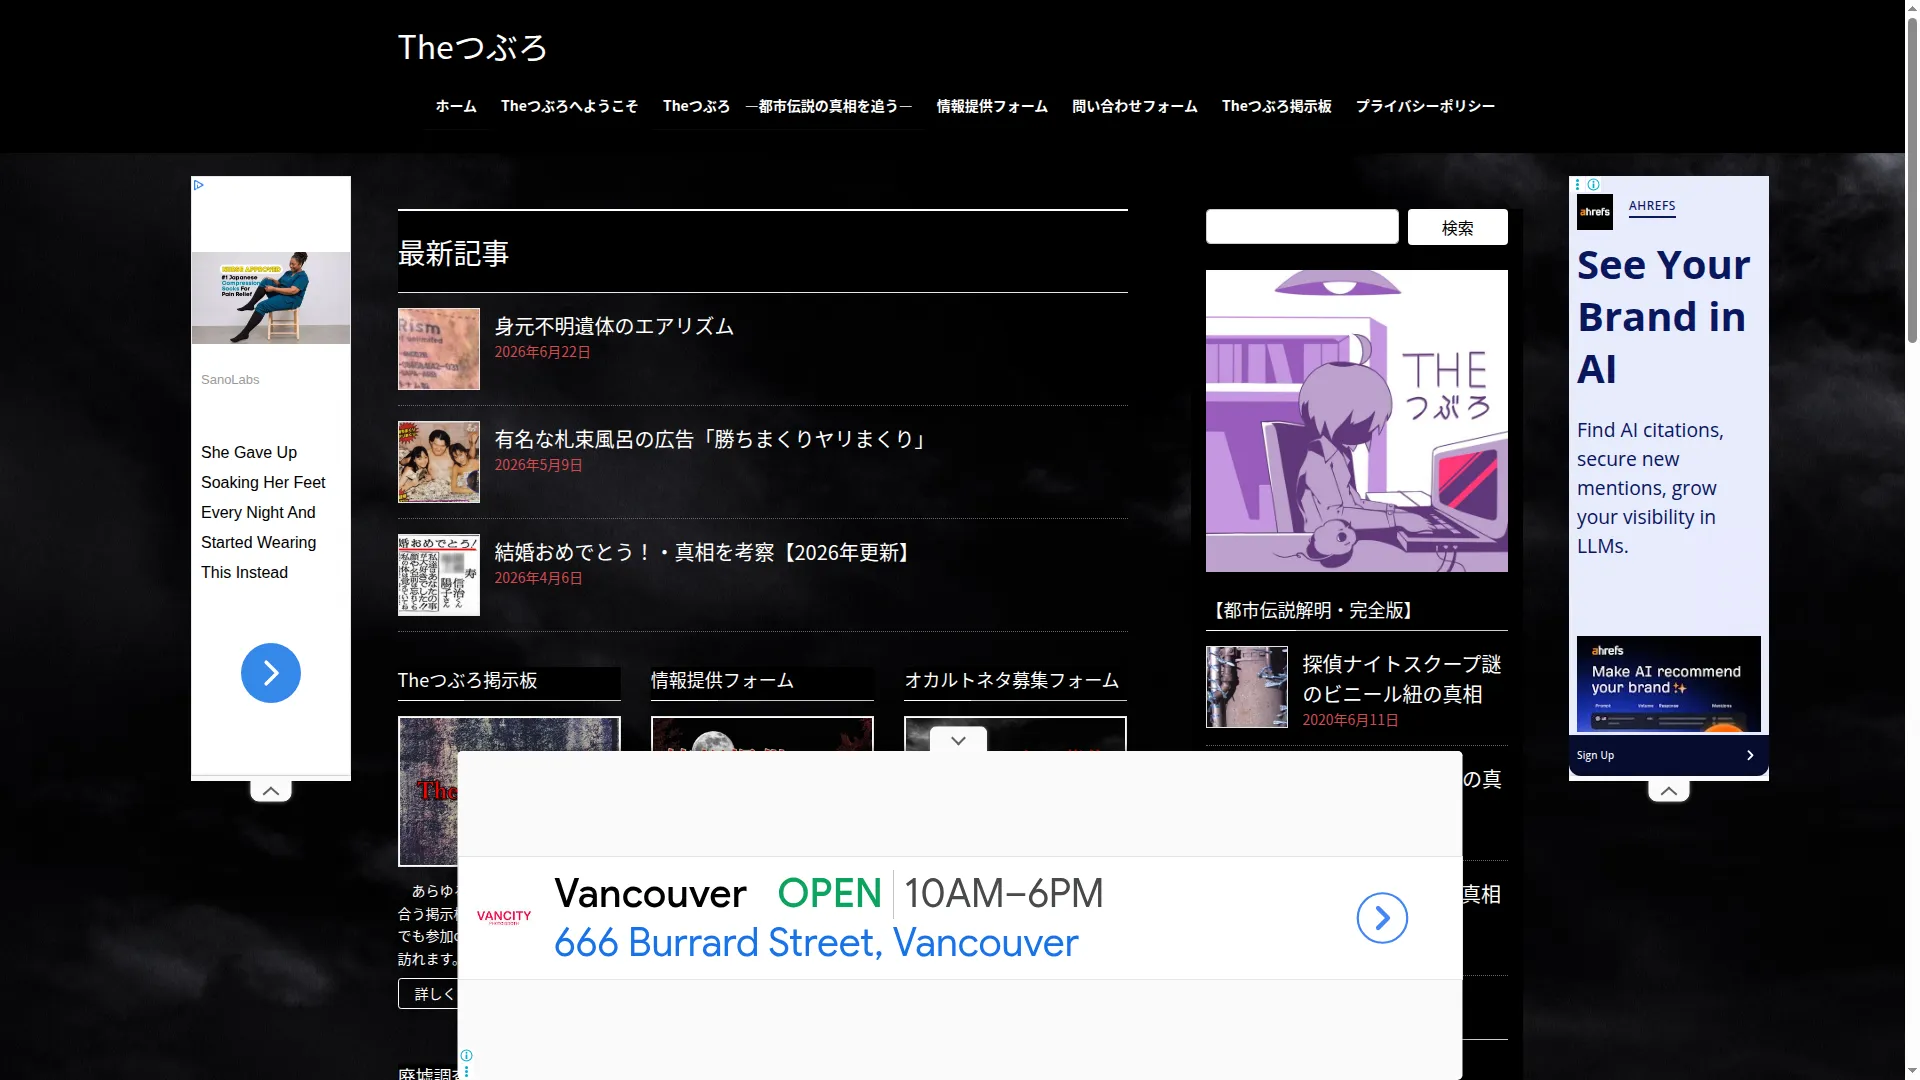Image resolution: width=1920 pixels, height=1080 pixels.
Task: Click the date 2026年6月22日
Action: 542,353
